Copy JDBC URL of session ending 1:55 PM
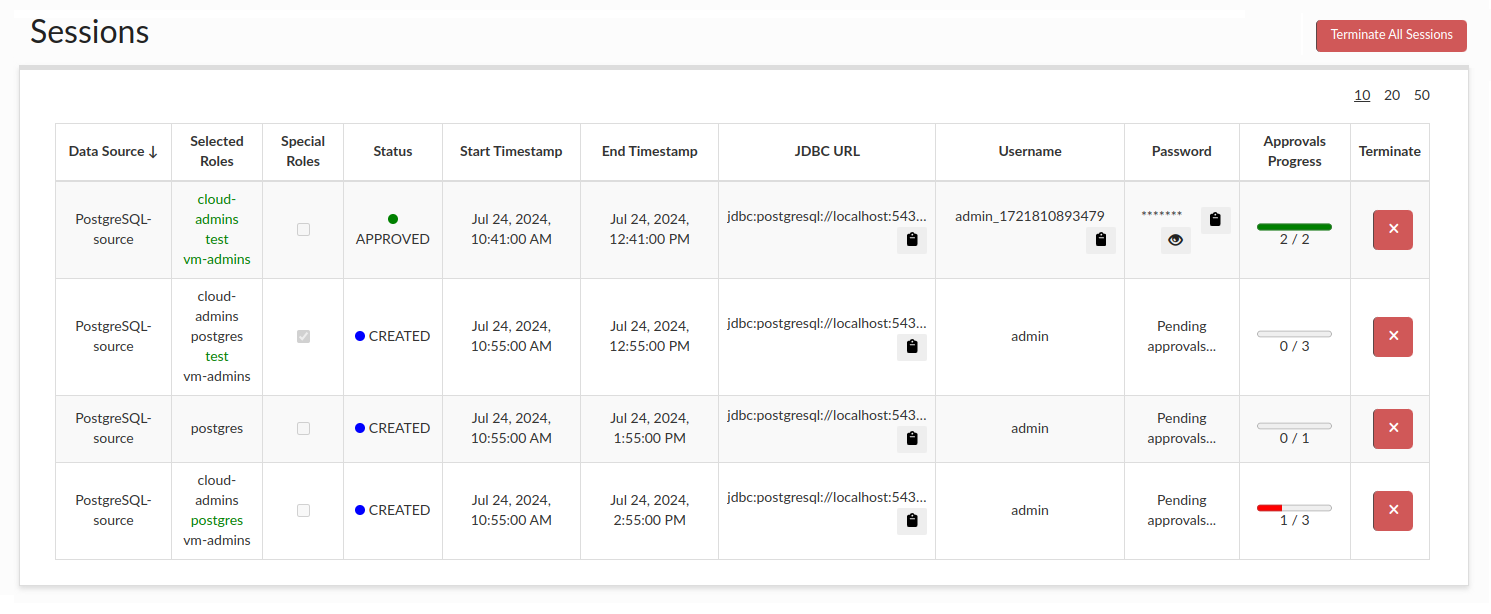1491x614 pixels. [911, 439]
